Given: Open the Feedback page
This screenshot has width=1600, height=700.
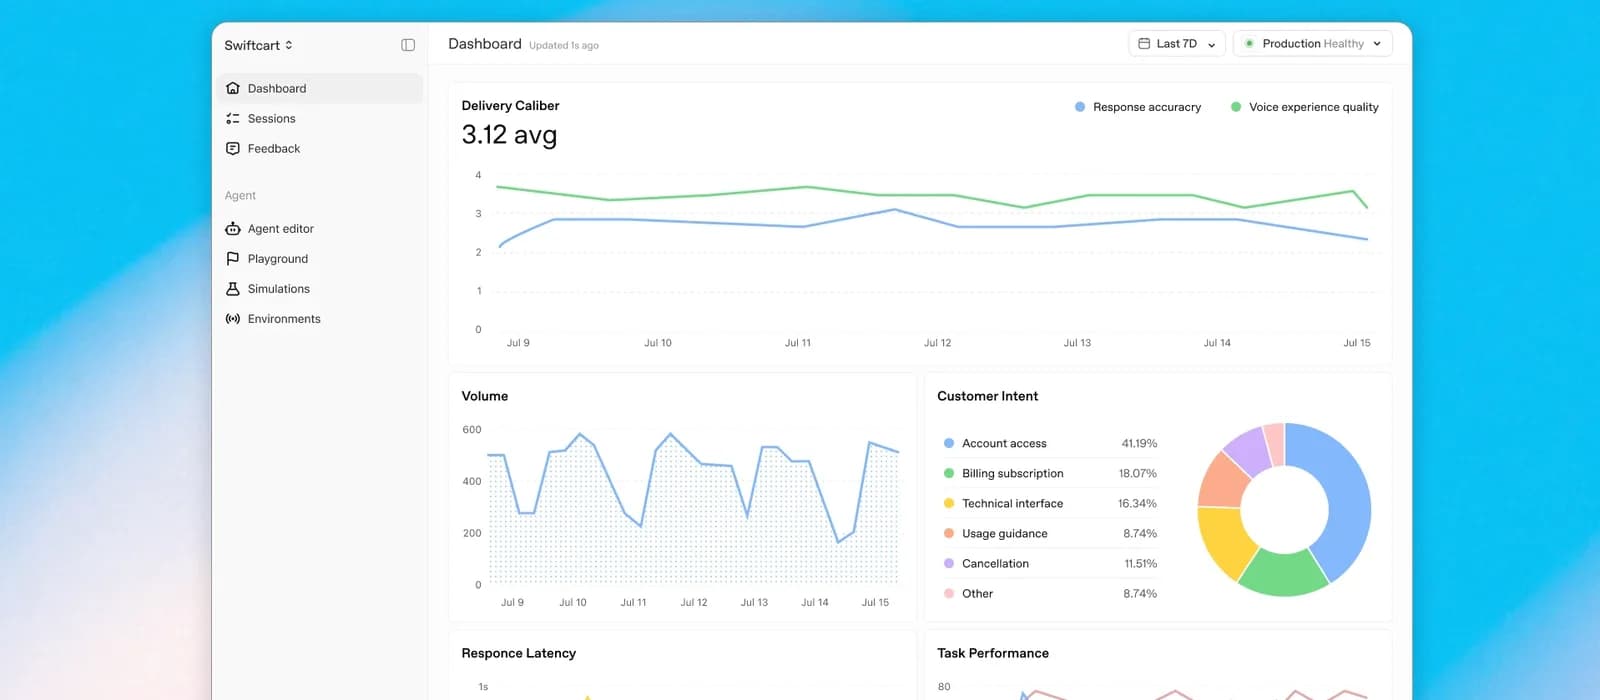Looking at the screenshot, I should [320, 148].
